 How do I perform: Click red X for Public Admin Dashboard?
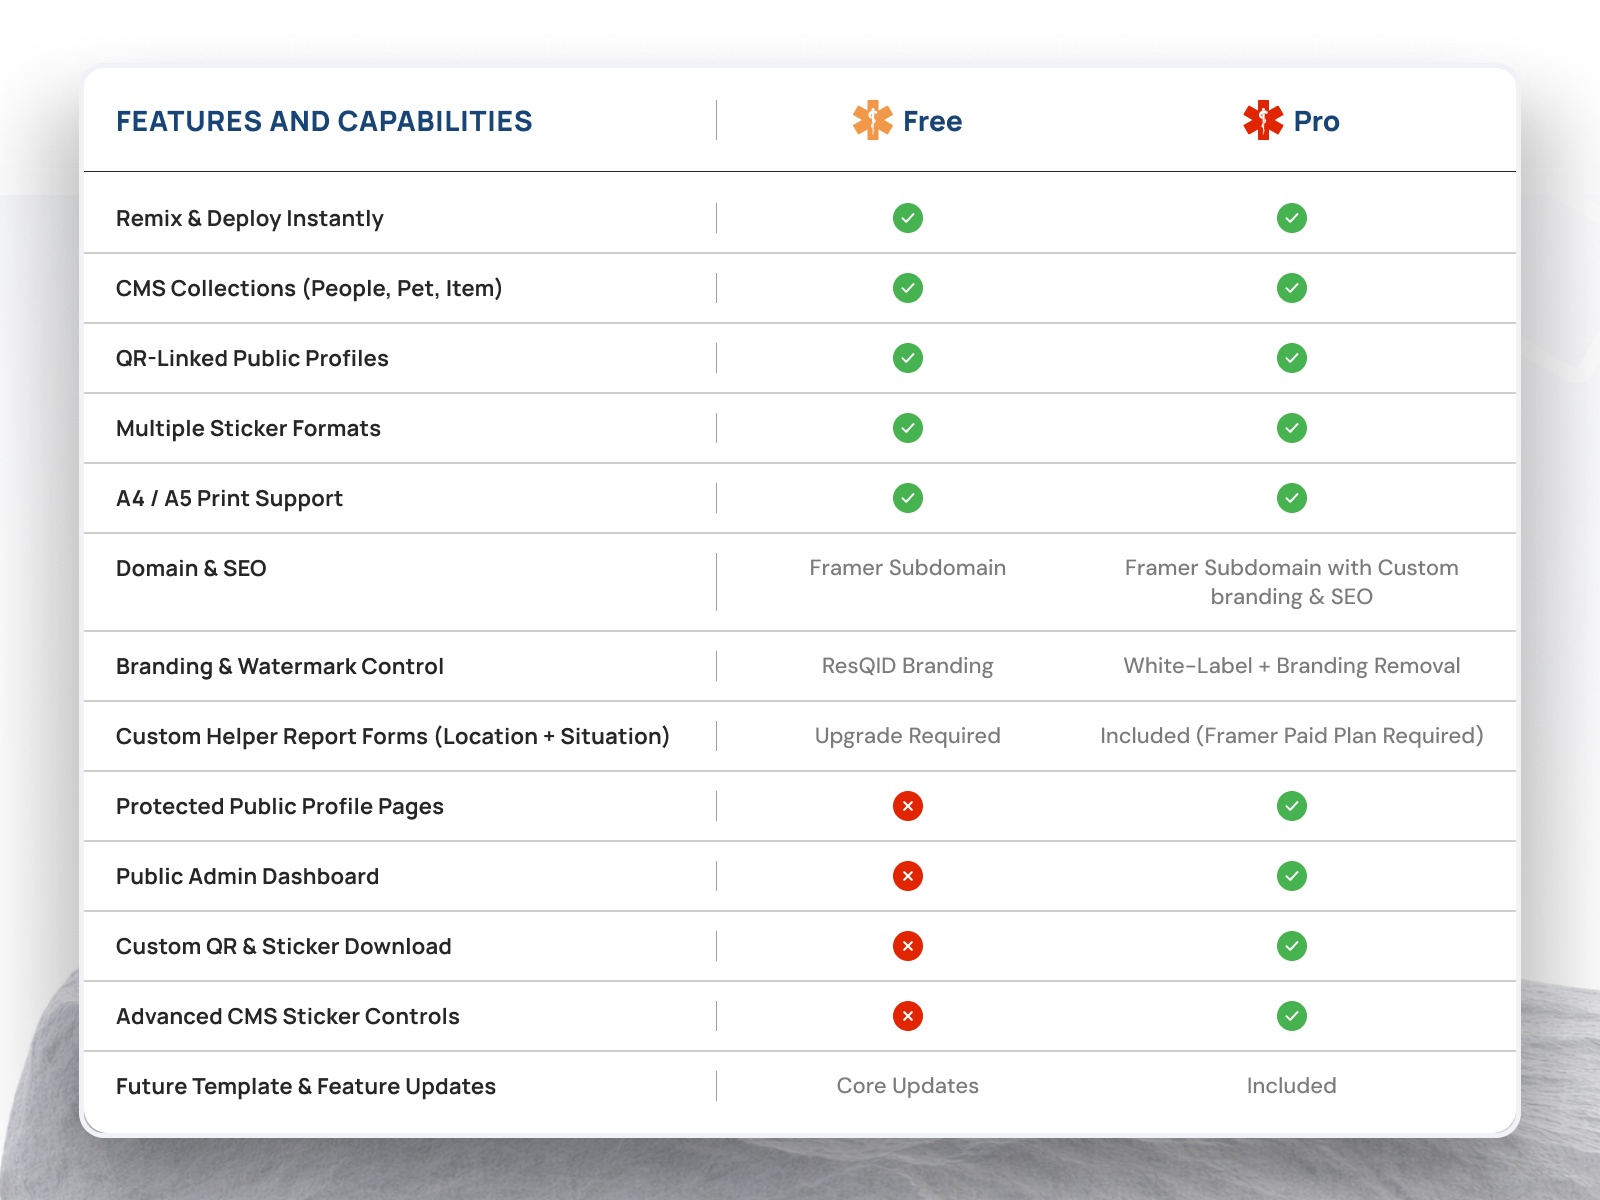point(907,876)
